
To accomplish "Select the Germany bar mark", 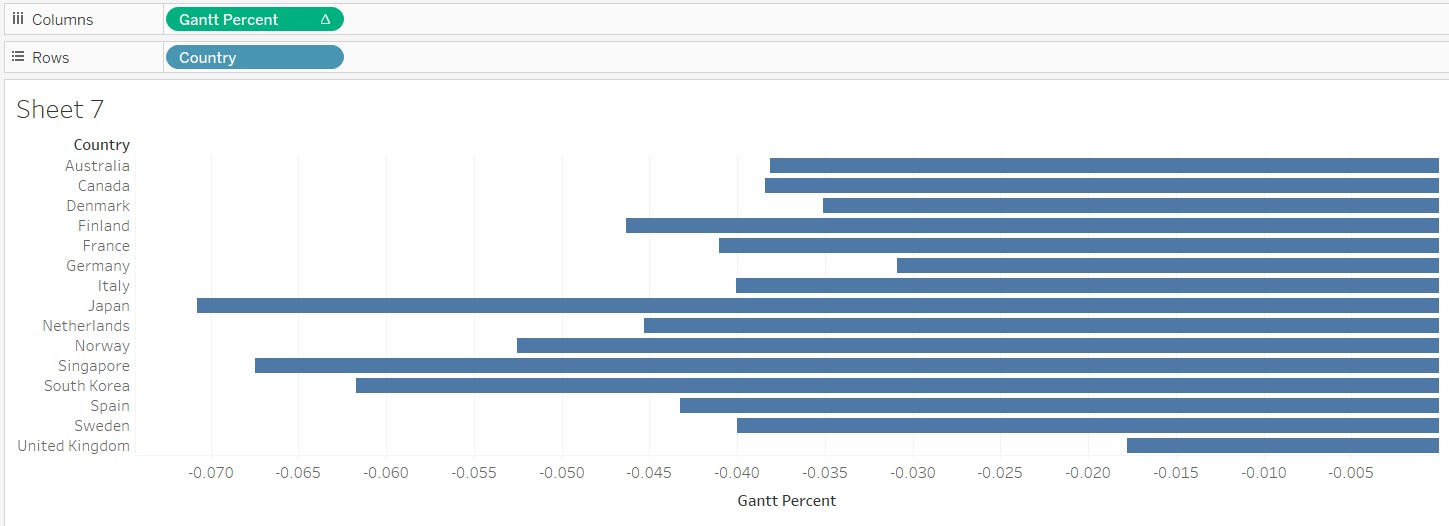I will point(1167,266).
